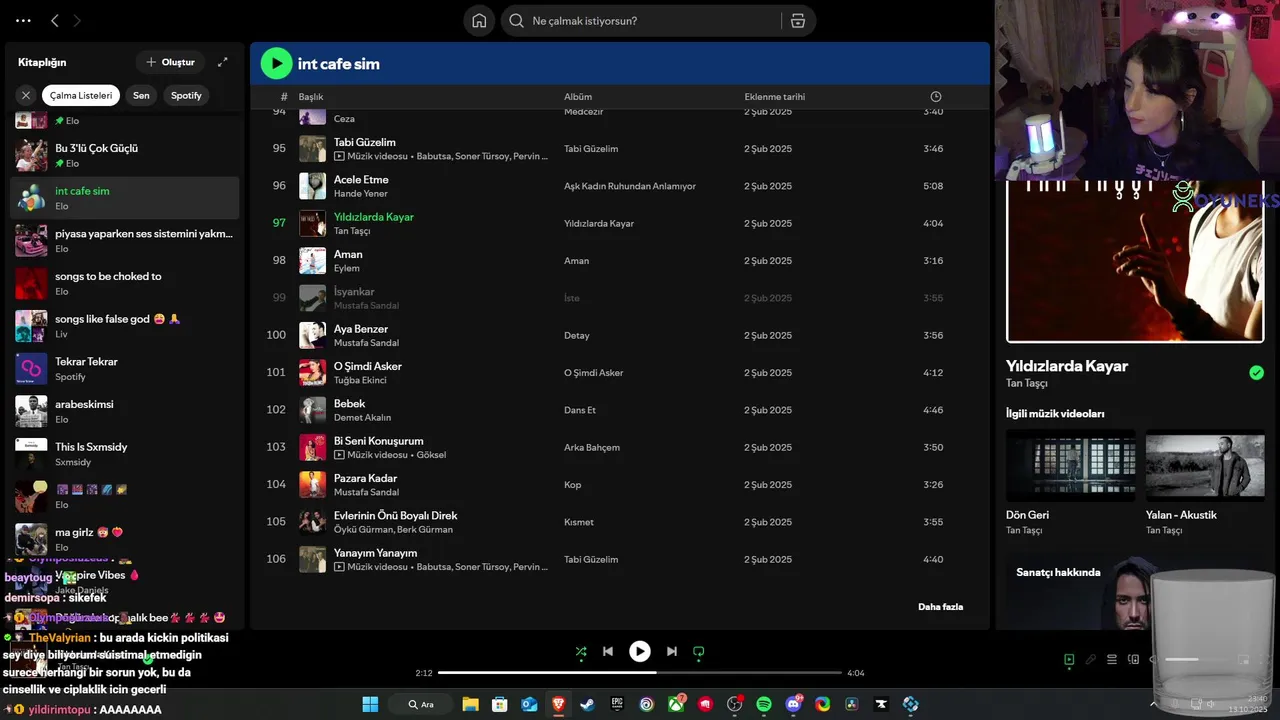Open artist Eylem in track row 98
The image size is (1280, 720).
tap(346, 269)
